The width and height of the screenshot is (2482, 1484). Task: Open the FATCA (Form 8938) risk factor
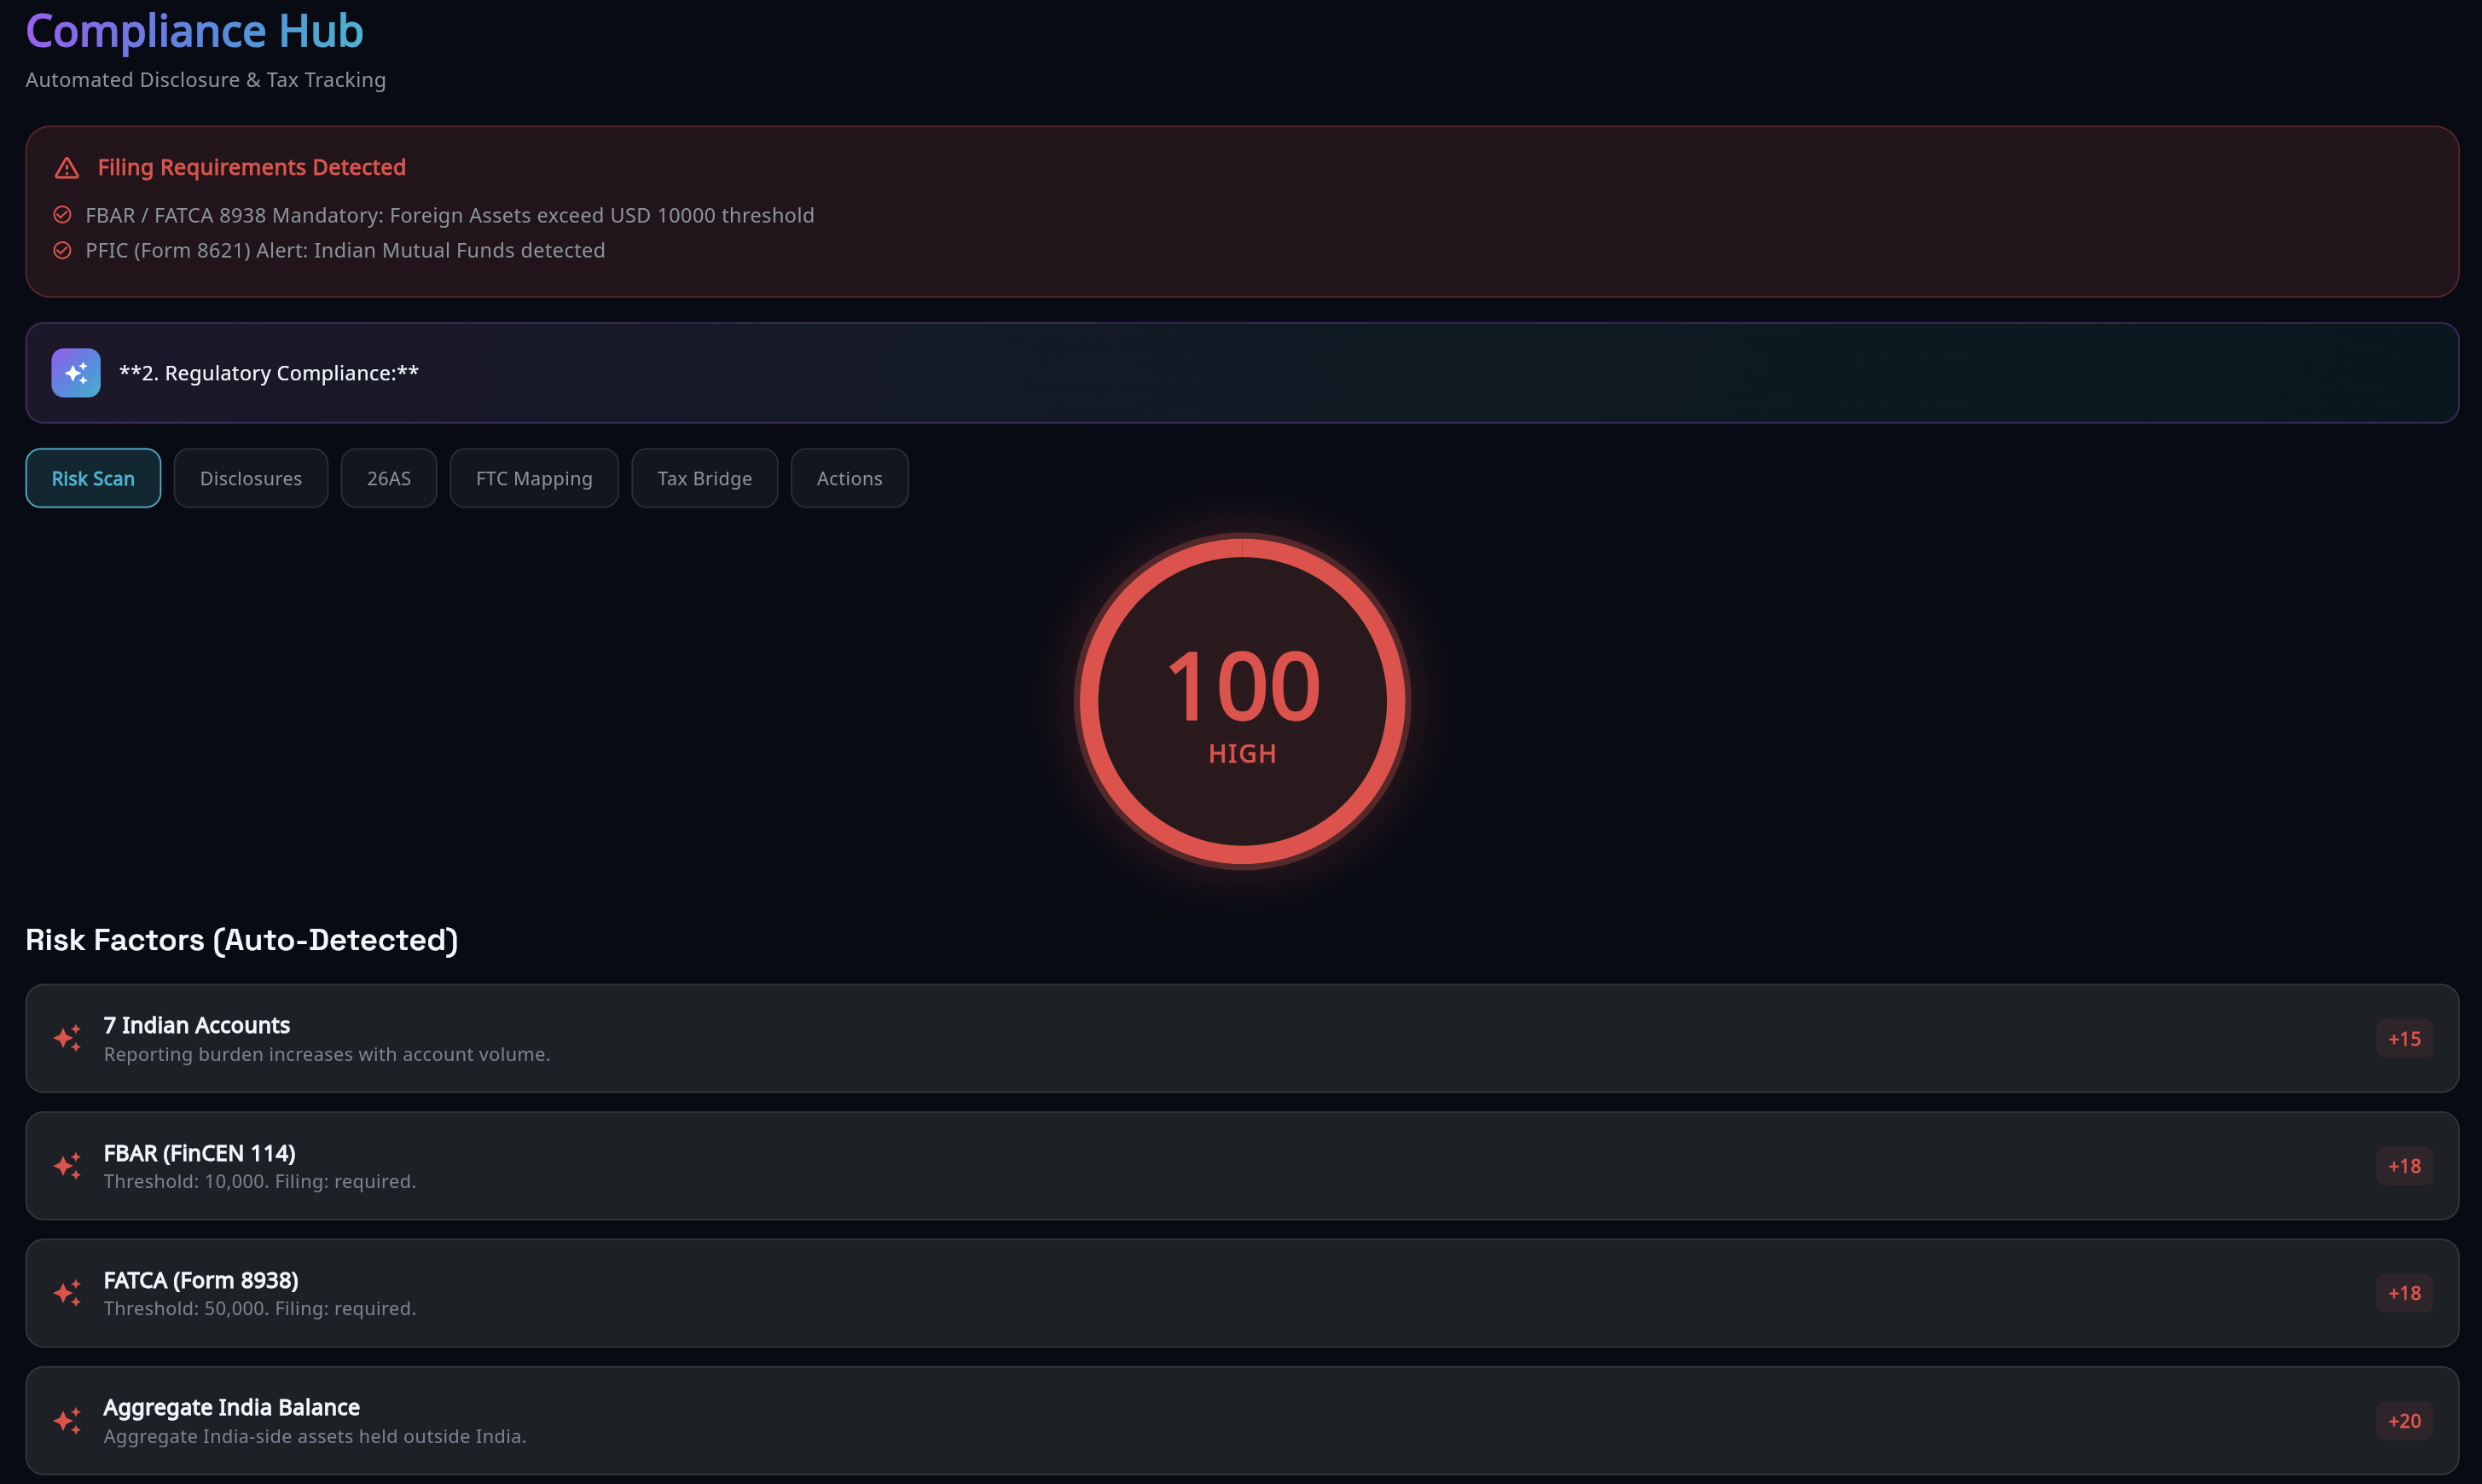click(1242, 1293)
